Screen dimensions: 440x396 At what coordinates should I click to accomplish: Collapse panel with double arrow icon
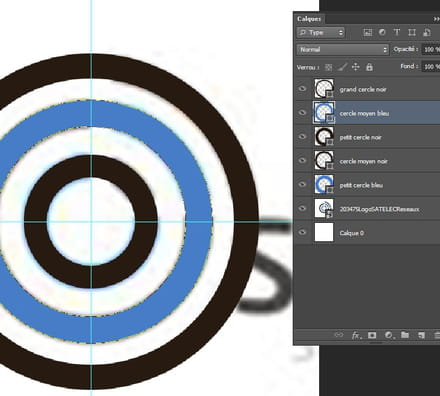(x=436, y=19)
